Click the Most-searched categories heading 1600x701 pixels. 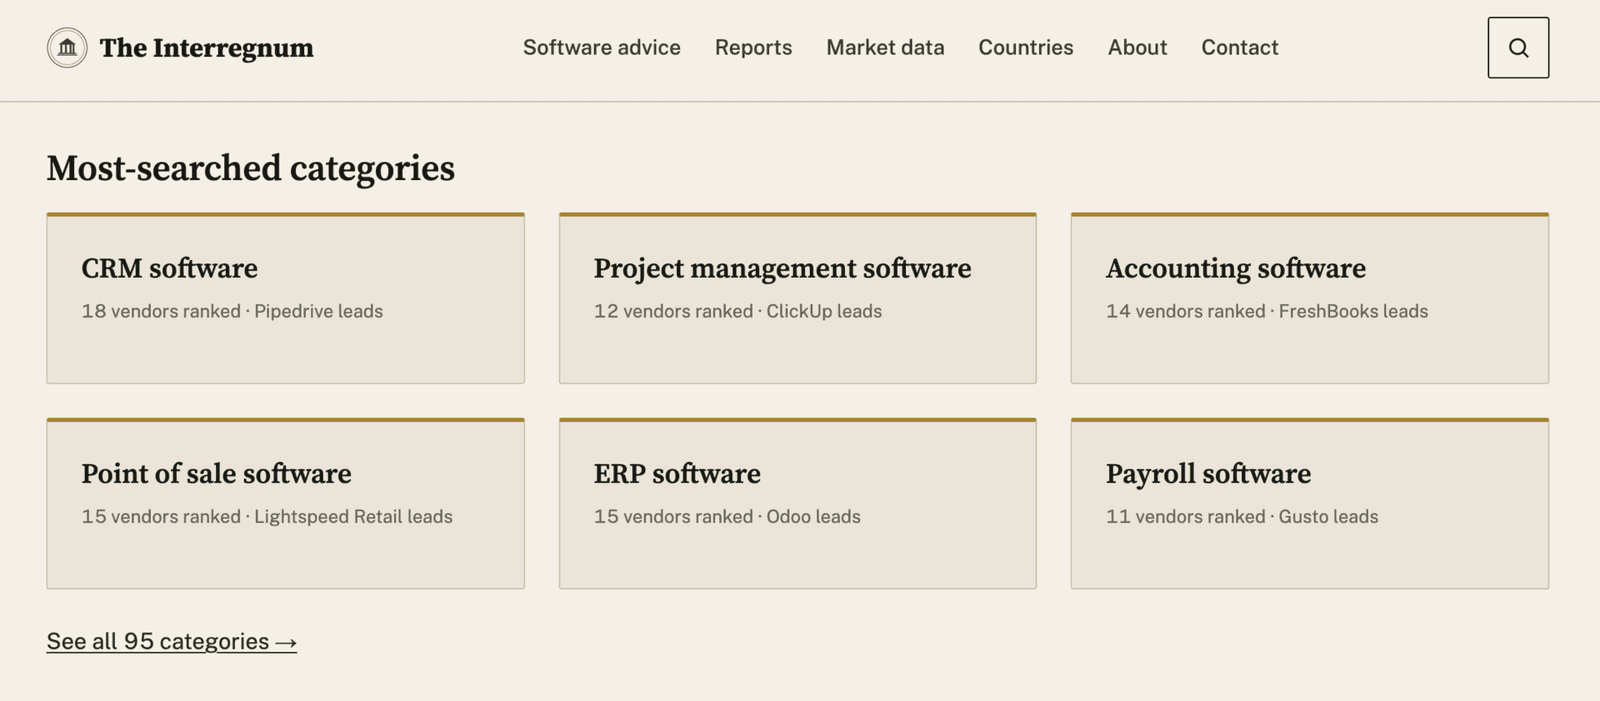[x=251, y=168]
